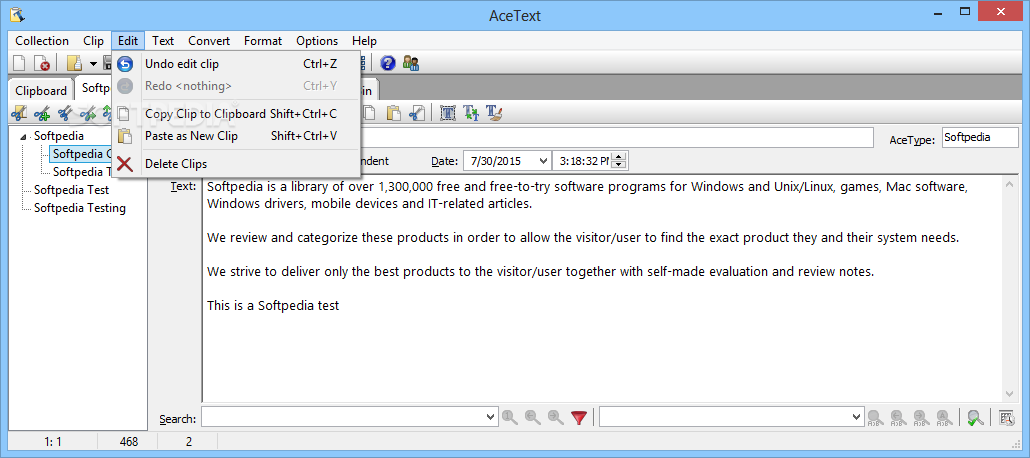Image resolution: width=1030 pixels, height=458 pixels.
Task: Click the 7/30/2015 date field
Action: pyautogui.click(x=507, y=161)
